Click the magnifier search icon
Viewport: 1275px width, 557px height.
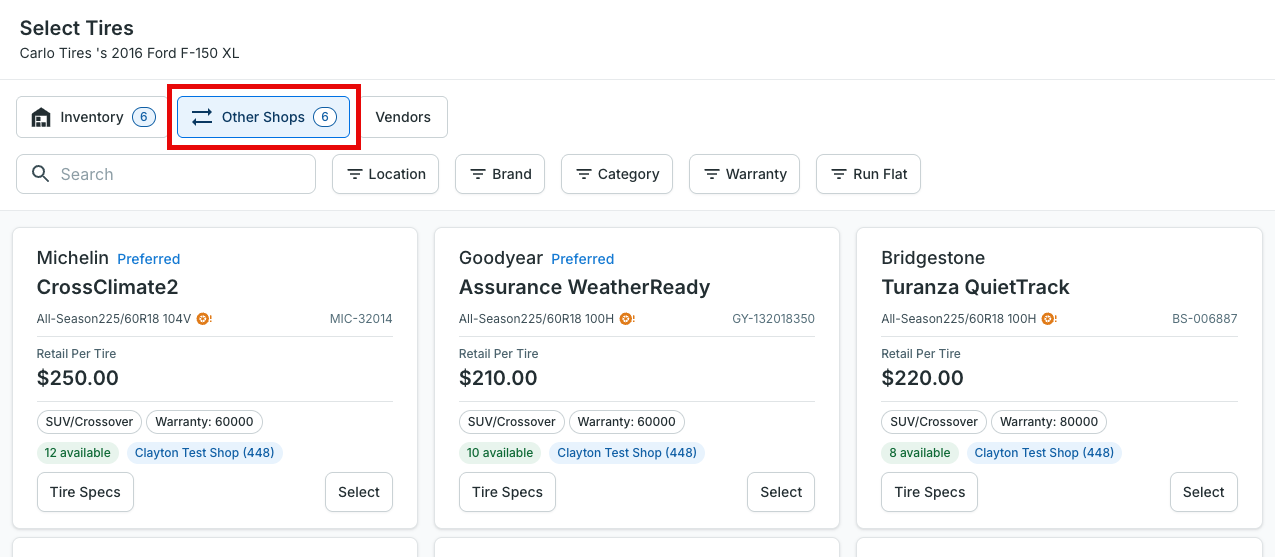point(41,174)
